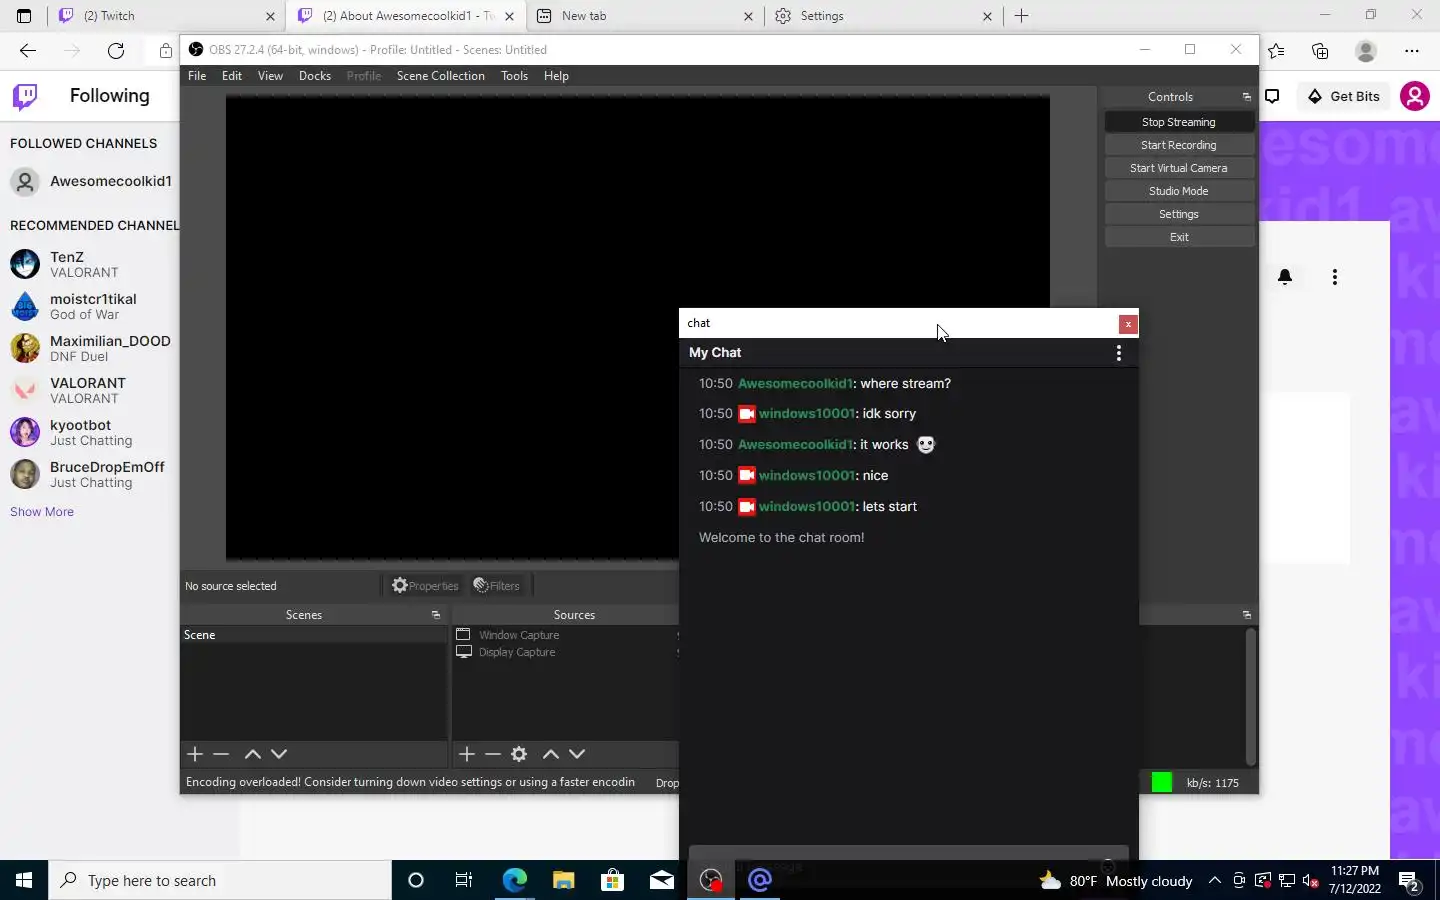This screenshot has height=900, width=1440.
Task: Open the OBS taskbar icon
Action: (711, 881)
